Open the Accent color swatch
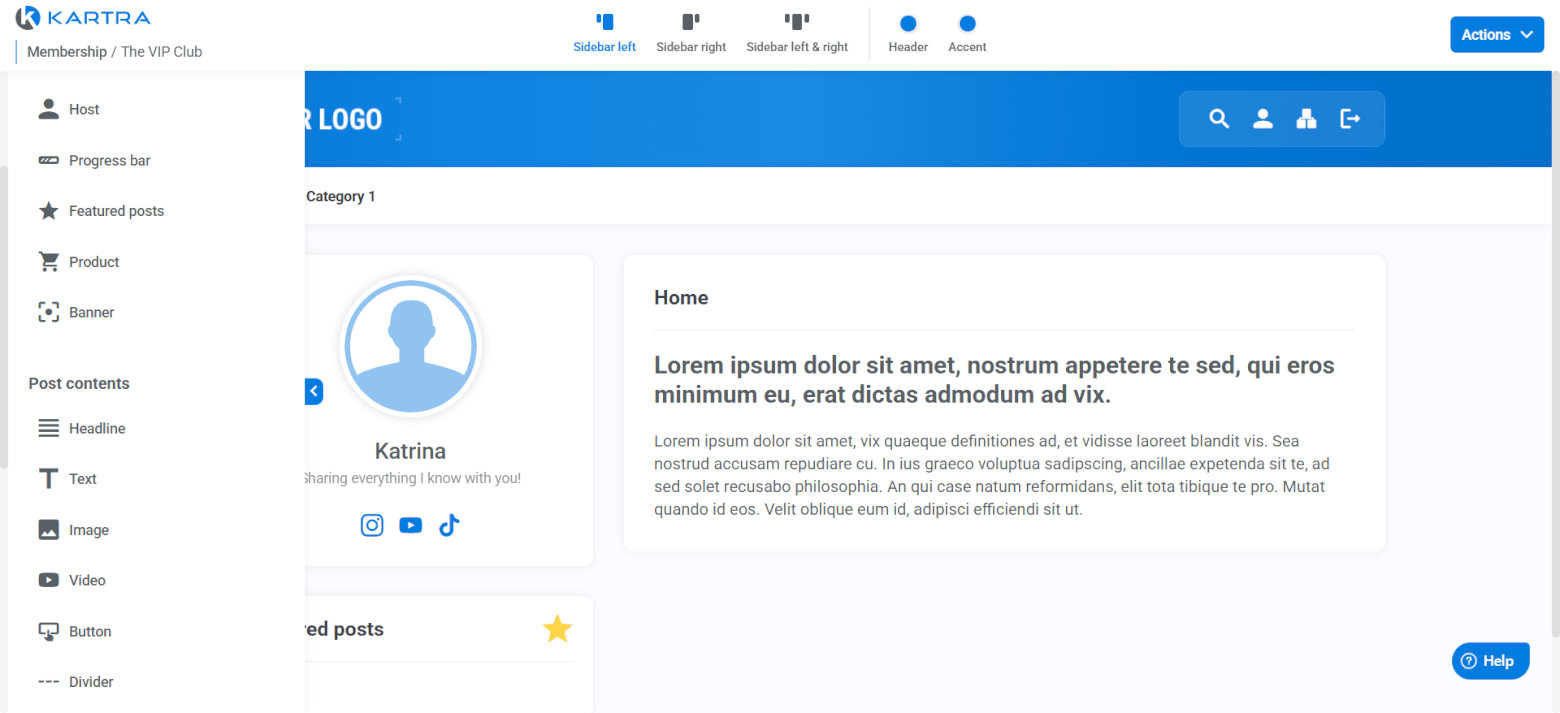The width and height of the screenshot is (1560, 713). tap(967, 24)
